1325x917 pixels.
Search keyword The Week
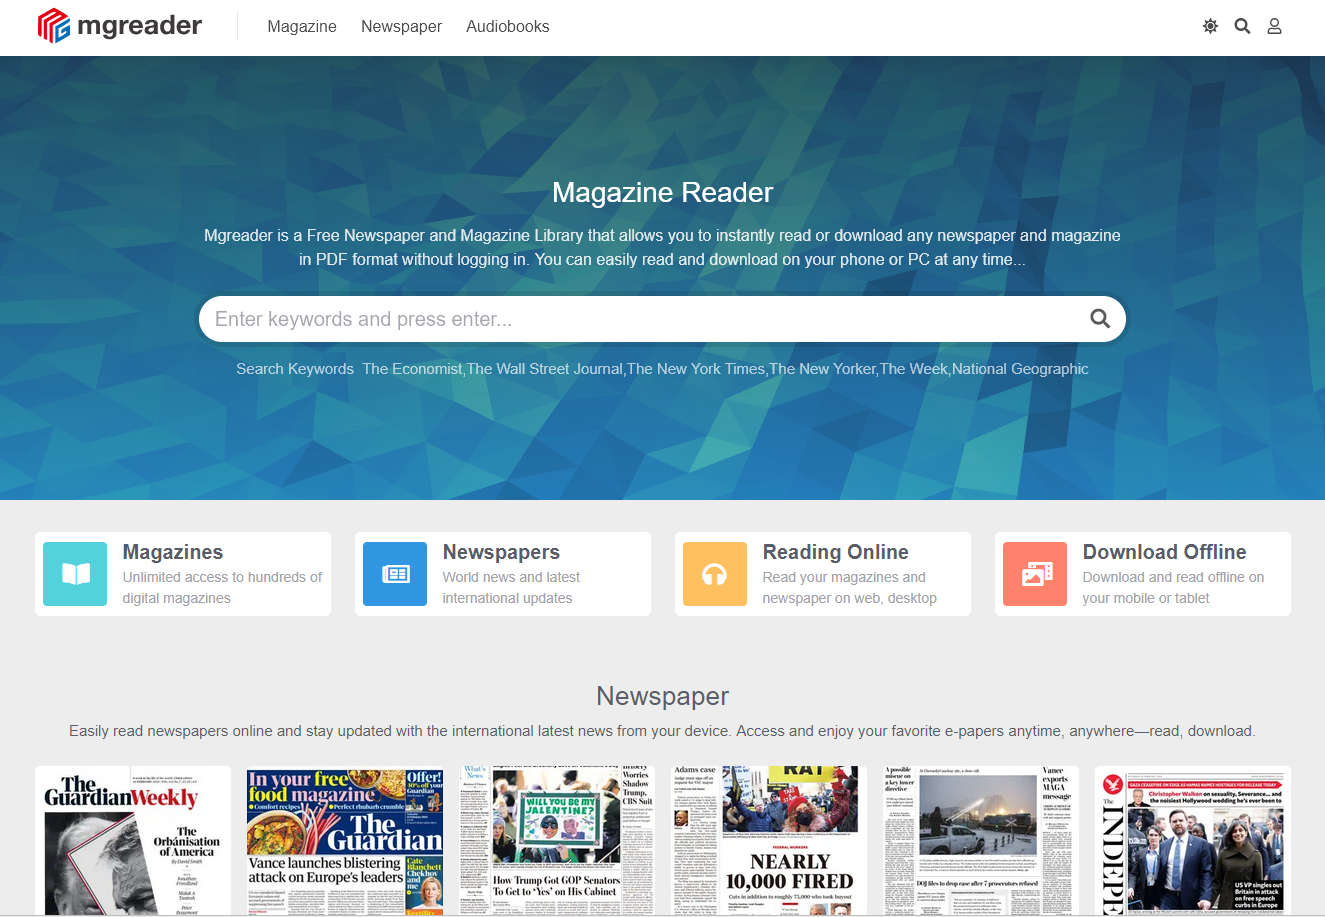pyautogui.click(x=914, y=369)
